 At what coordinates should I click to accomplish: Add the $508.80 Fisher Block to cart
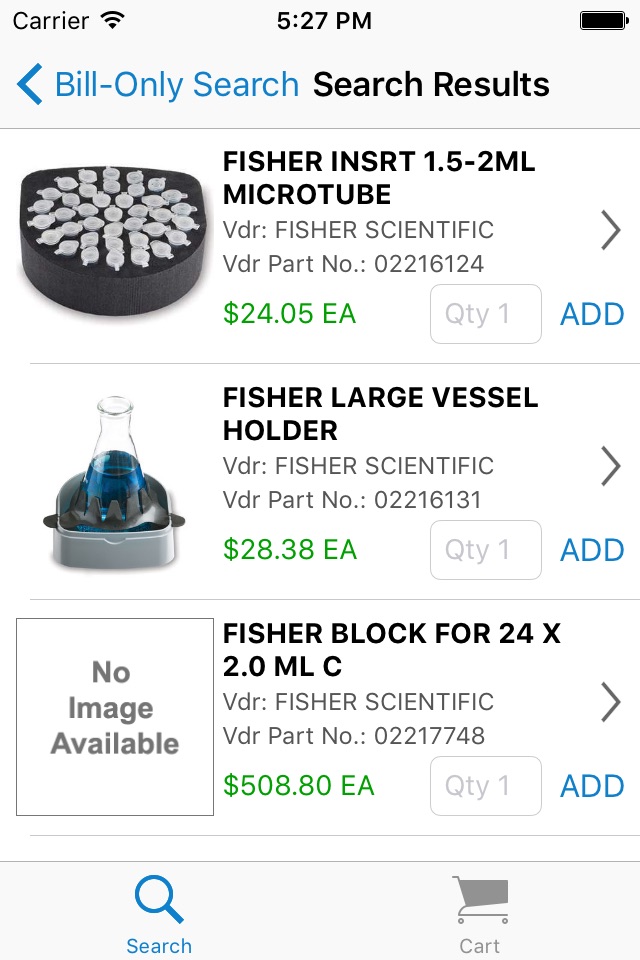point(592,786)
